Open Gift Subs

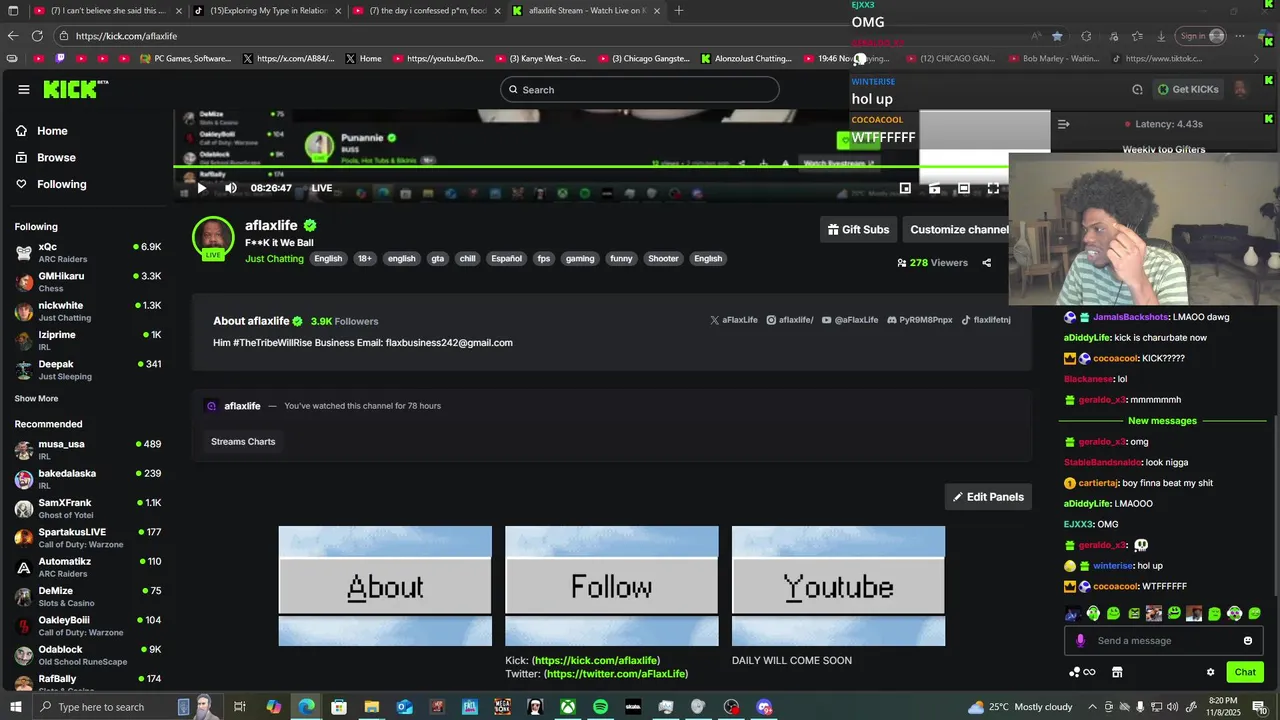[x=858, y=229]
